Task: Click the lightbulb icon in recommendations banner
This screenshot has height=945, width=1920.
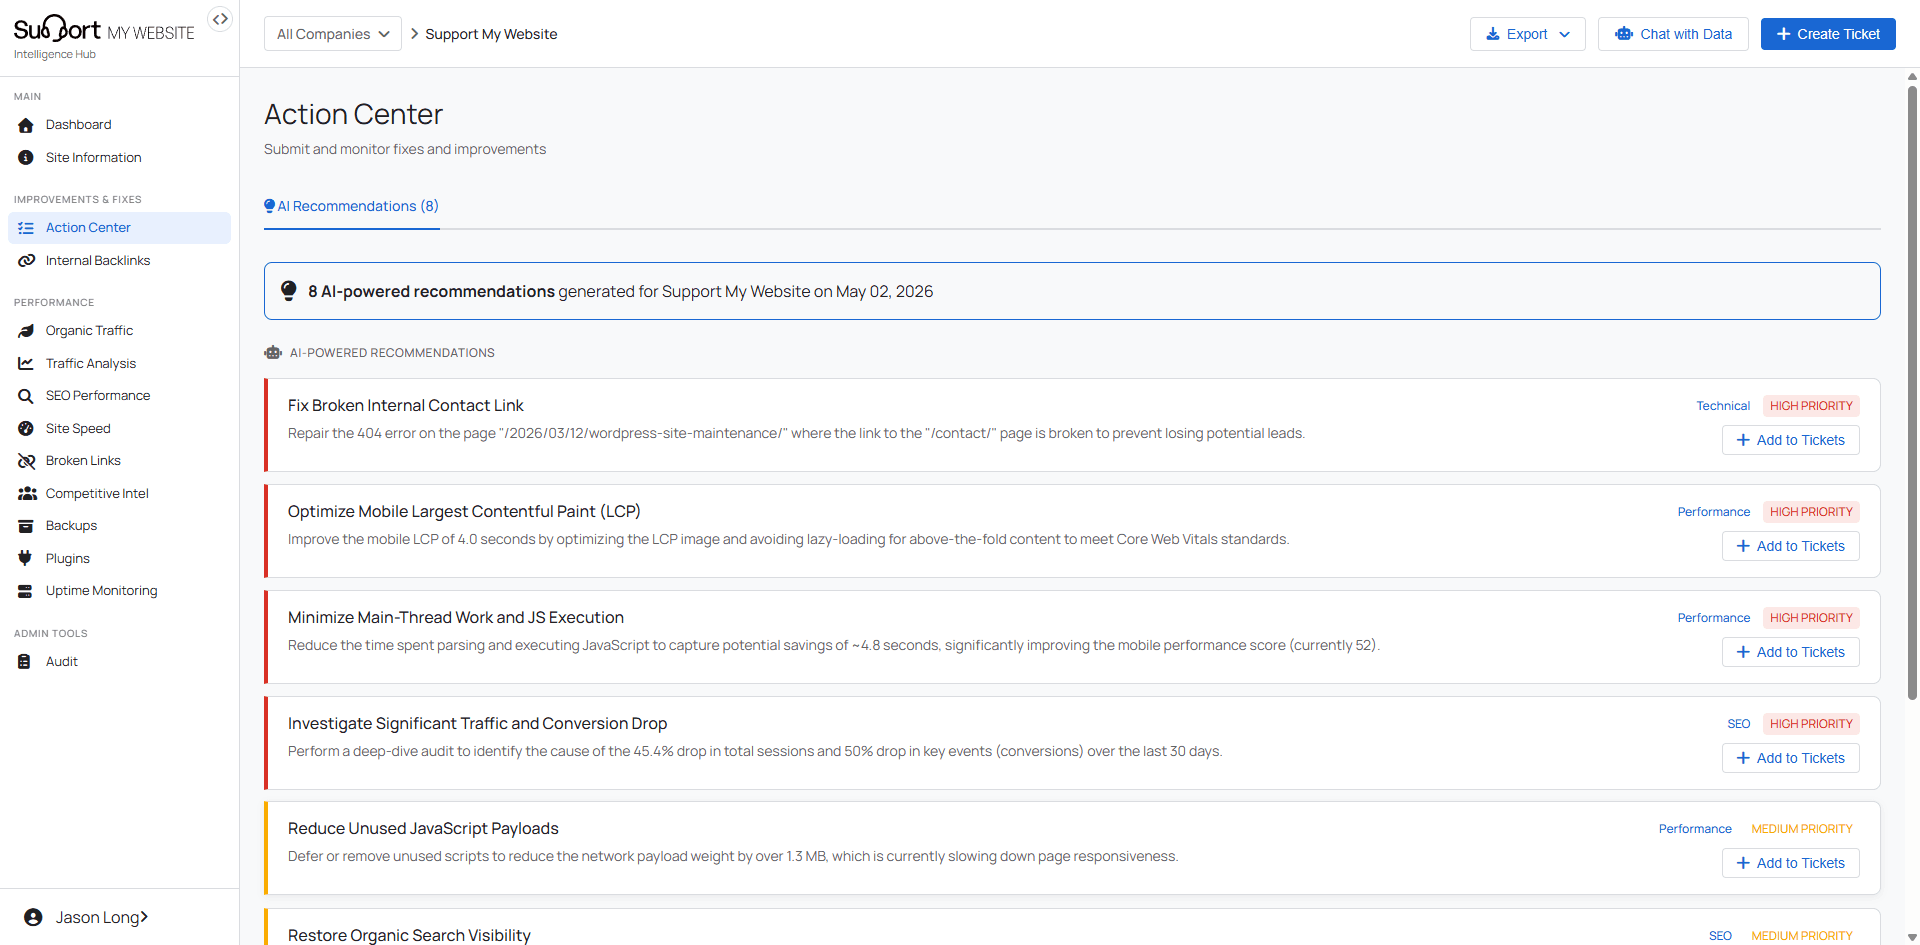Action: (289, 291)
